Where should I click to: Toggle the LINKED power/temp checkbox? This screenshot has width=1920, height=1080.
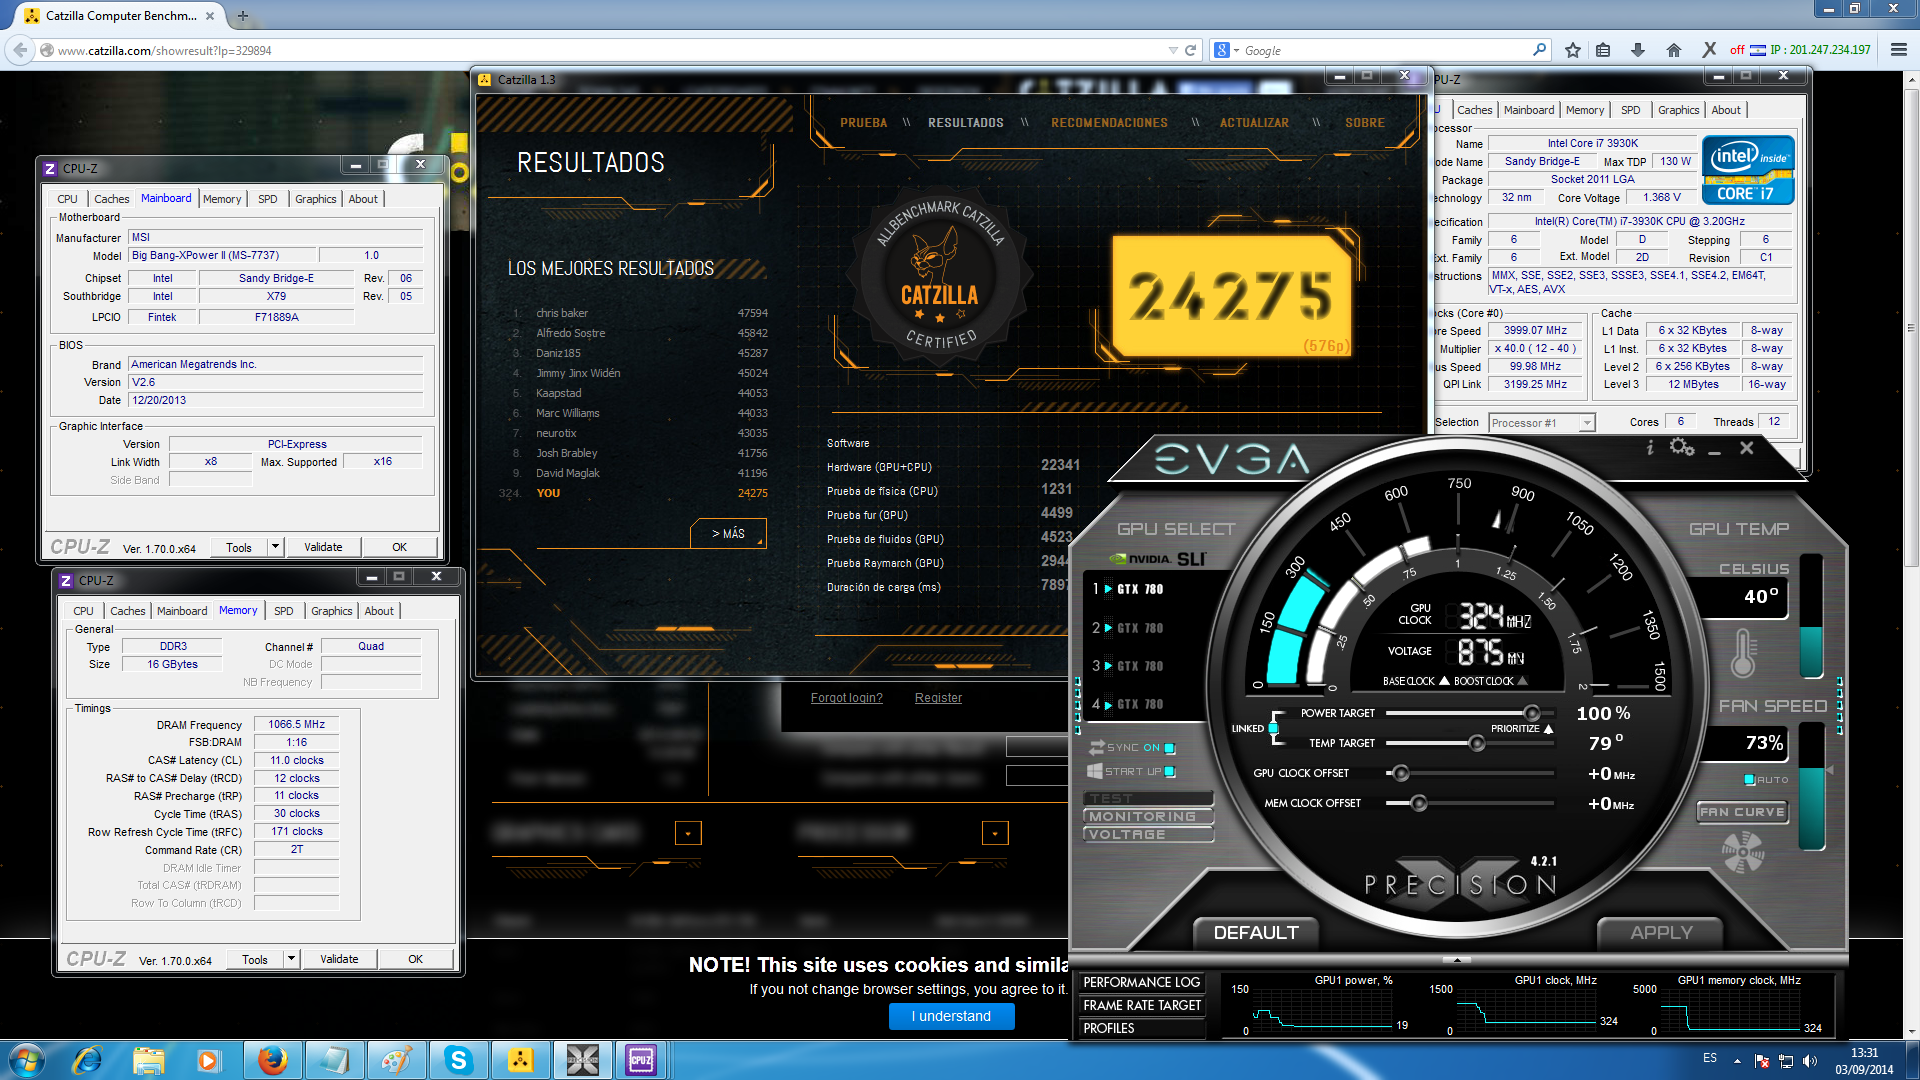pyautogui.click(x=1273, y=728)
